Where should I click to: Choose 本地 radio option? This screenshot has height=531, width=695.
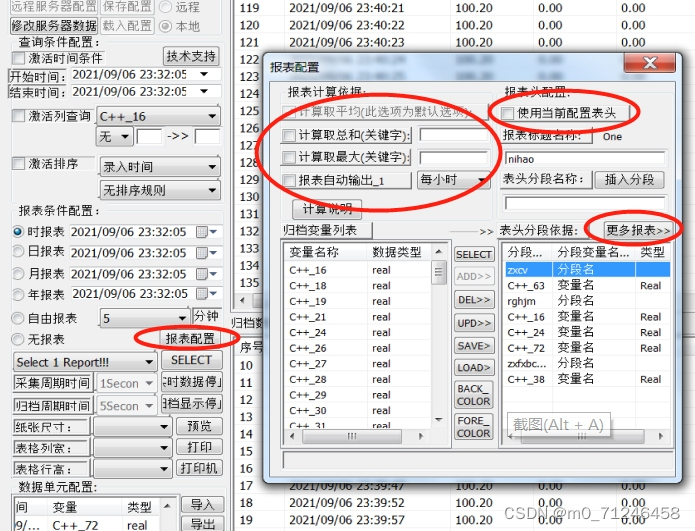pos(165,26)
